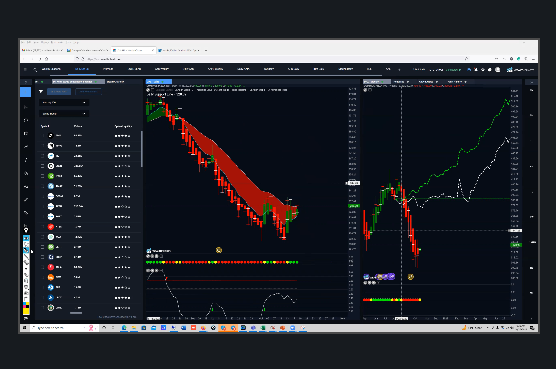Click the gold circular marker on right chart
Viewport: 556px width, 369px height.
pyautogui.click(x=411, y=277)
